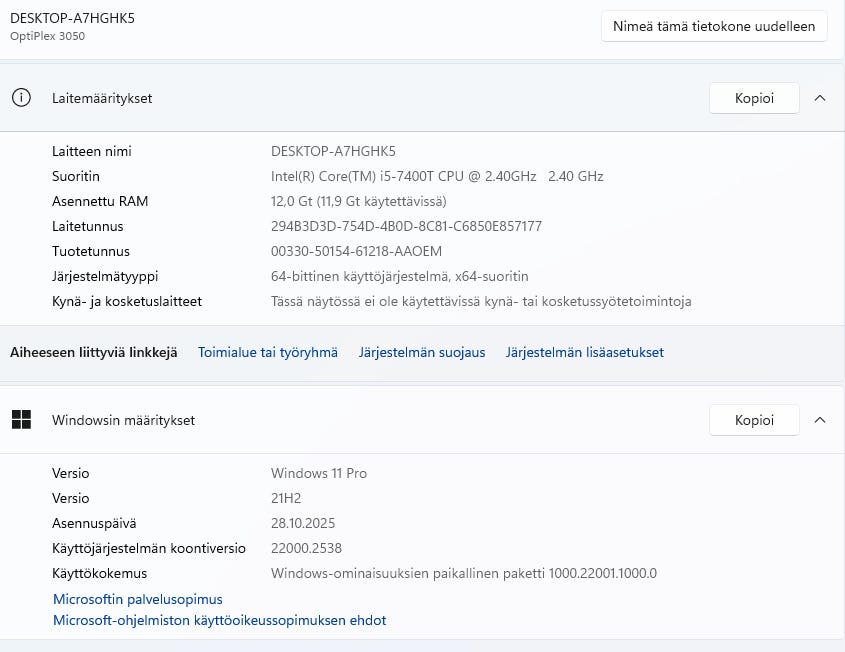Copy device specifications with Kopioi
Image resolution: width=845 pixels, height=652 pixels.
(754, 98)
